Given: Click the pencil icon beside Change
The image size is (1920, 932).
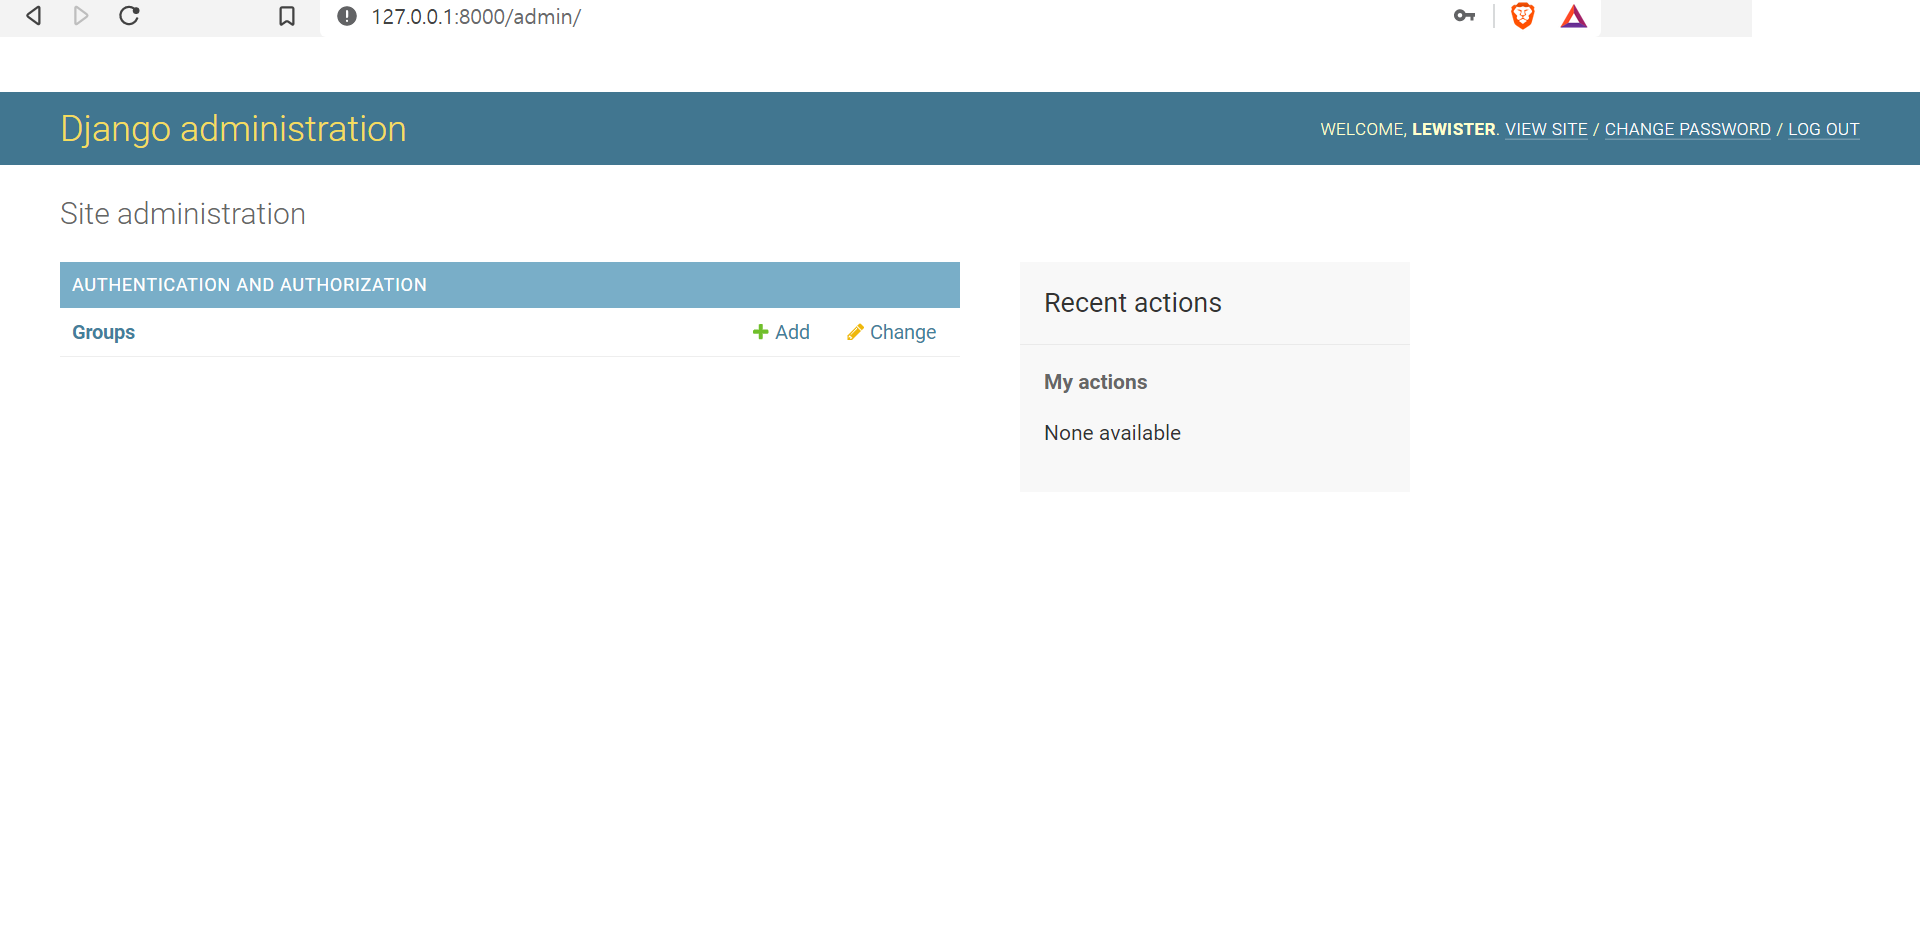Looking at the screenshot, I should [x=855, y=332].
